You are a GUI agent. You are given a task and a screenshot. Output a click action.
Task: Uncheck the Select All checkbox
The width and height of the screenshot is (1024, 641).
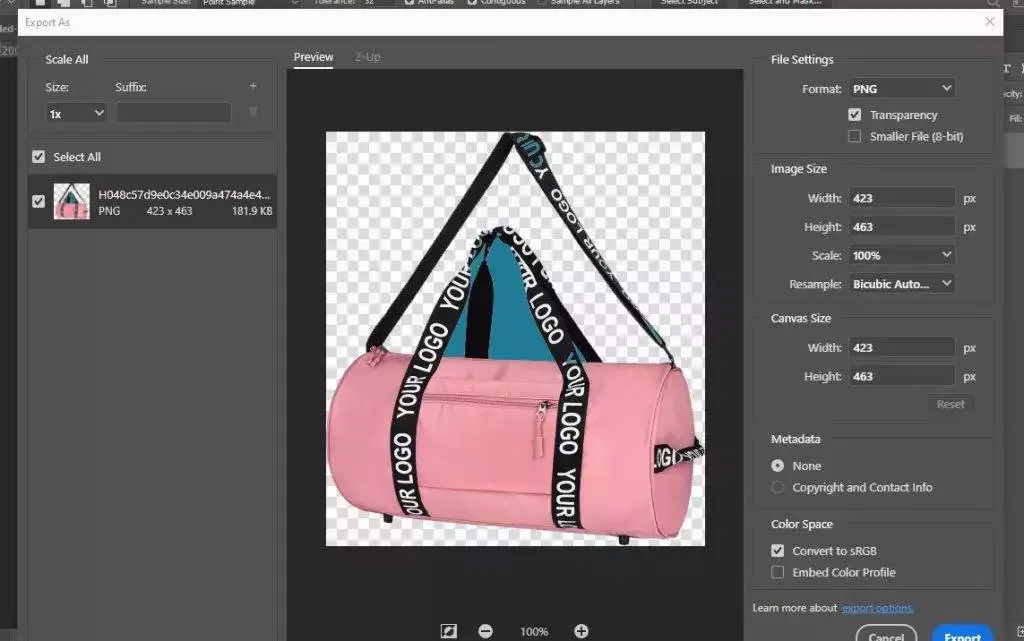coord(38,156)
